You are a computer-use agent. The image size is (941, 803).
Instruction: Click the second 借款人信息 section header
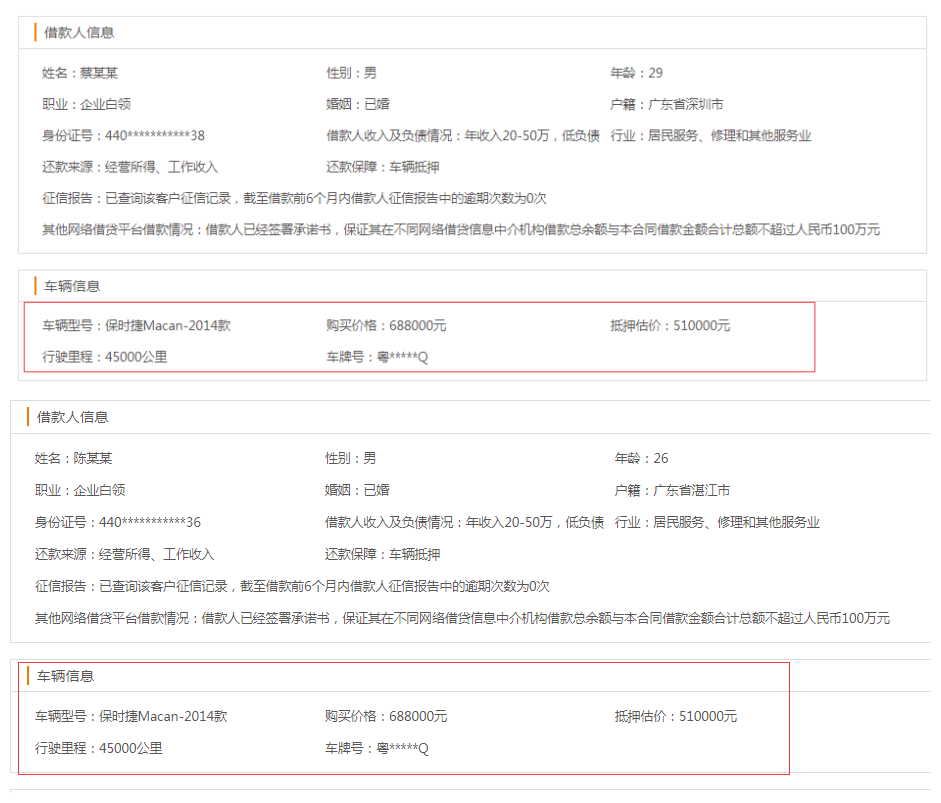point(73,417)
